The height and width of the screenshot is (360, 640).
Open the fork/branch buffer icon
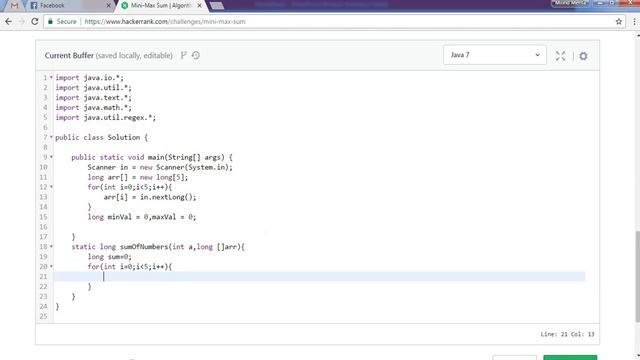point(183,55)
